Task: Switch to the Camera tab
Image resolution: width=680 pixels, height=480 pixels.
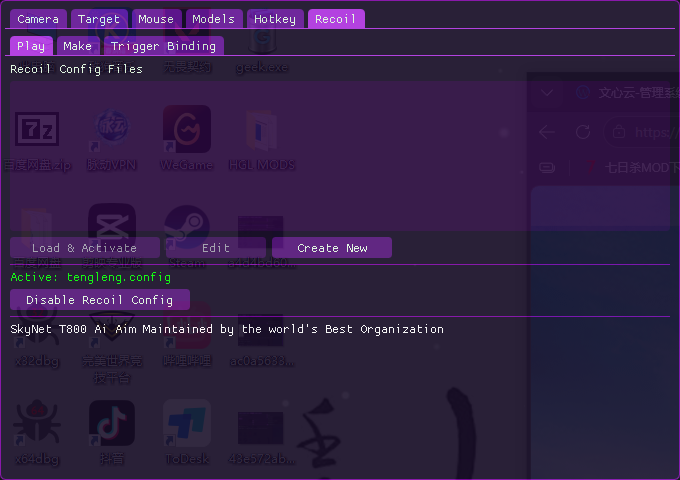Action: click(39, 19)
